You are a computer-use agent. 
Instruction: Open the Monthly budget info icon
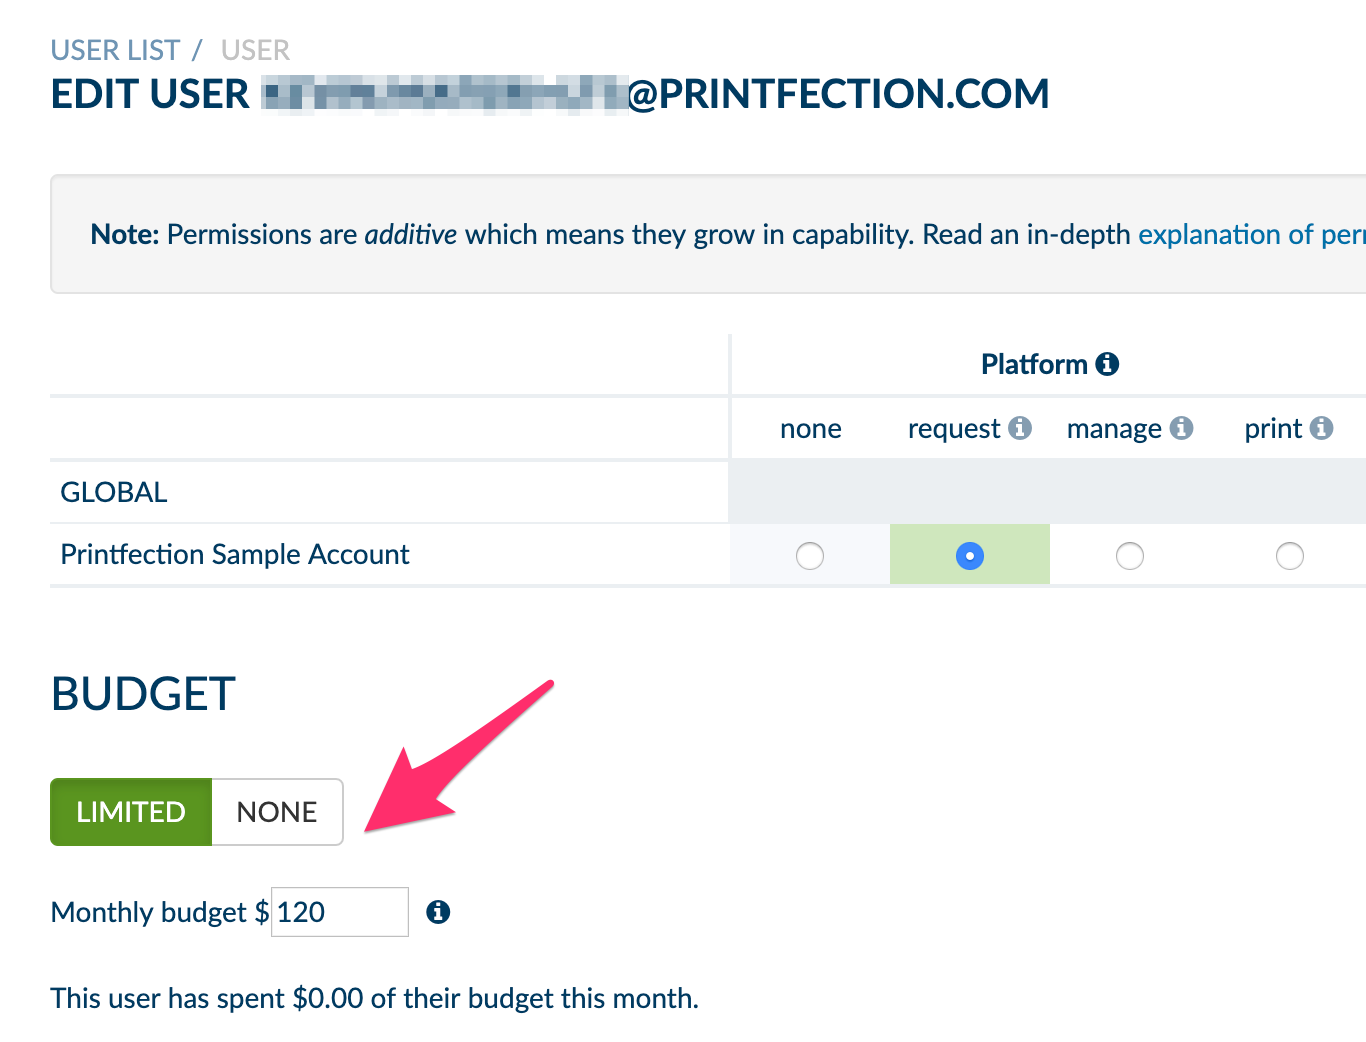click(x=437, y=912)
